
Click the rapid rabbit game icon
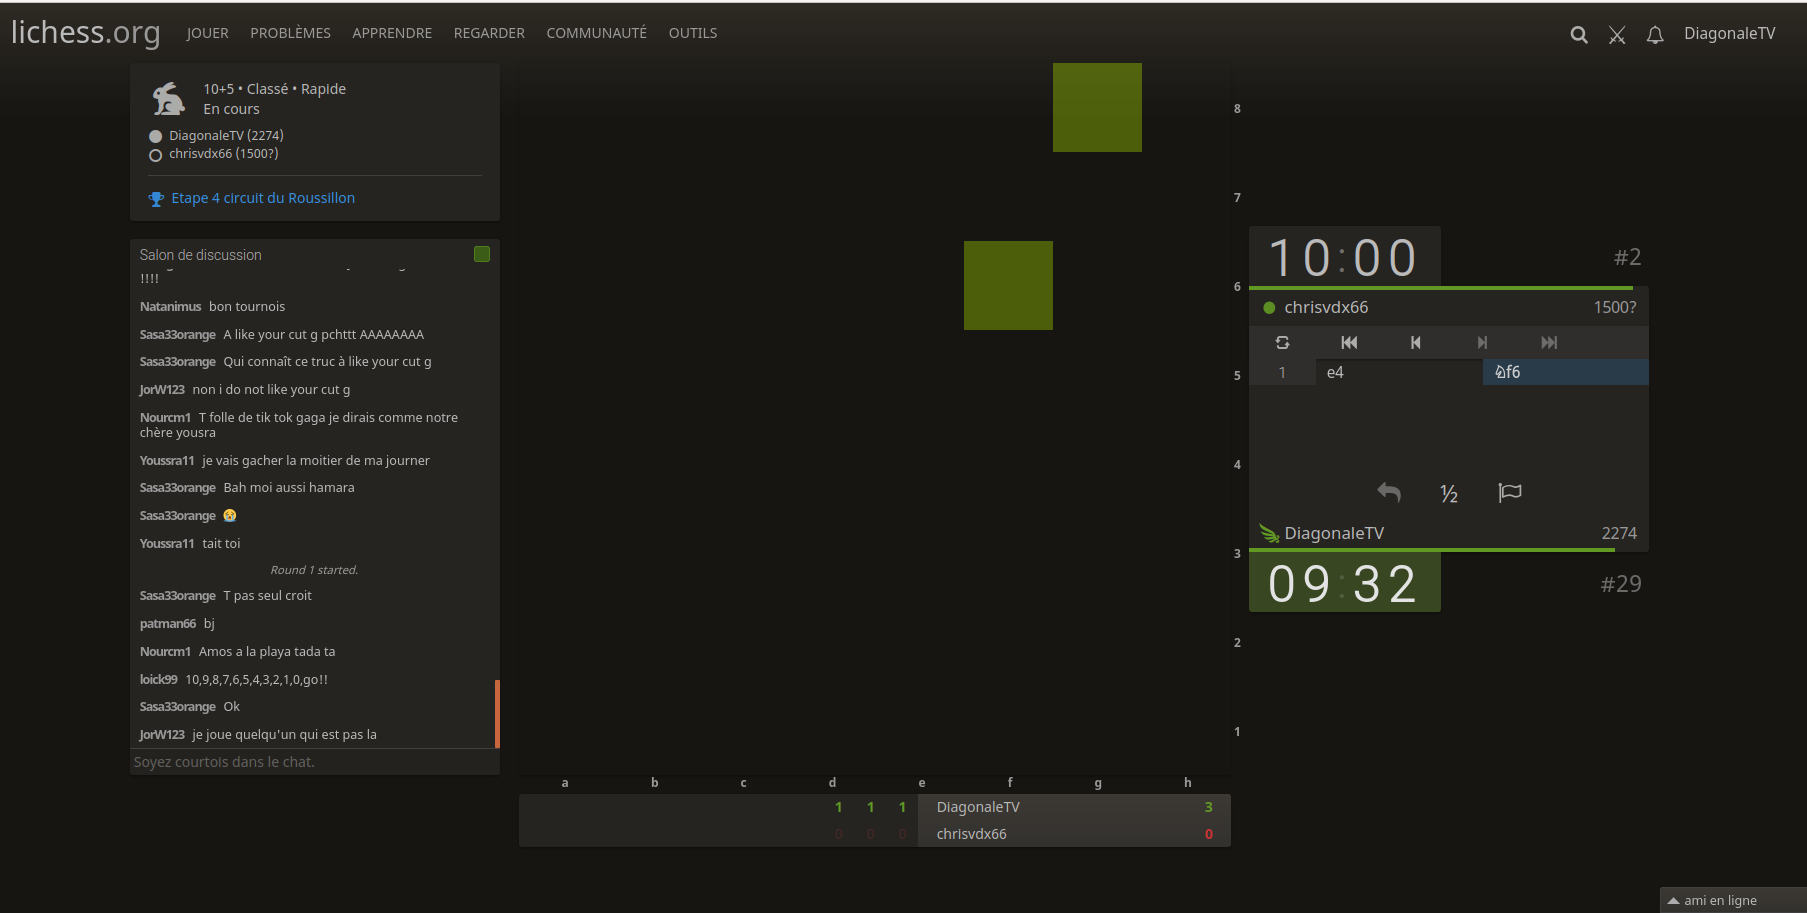tap(168, 98)
